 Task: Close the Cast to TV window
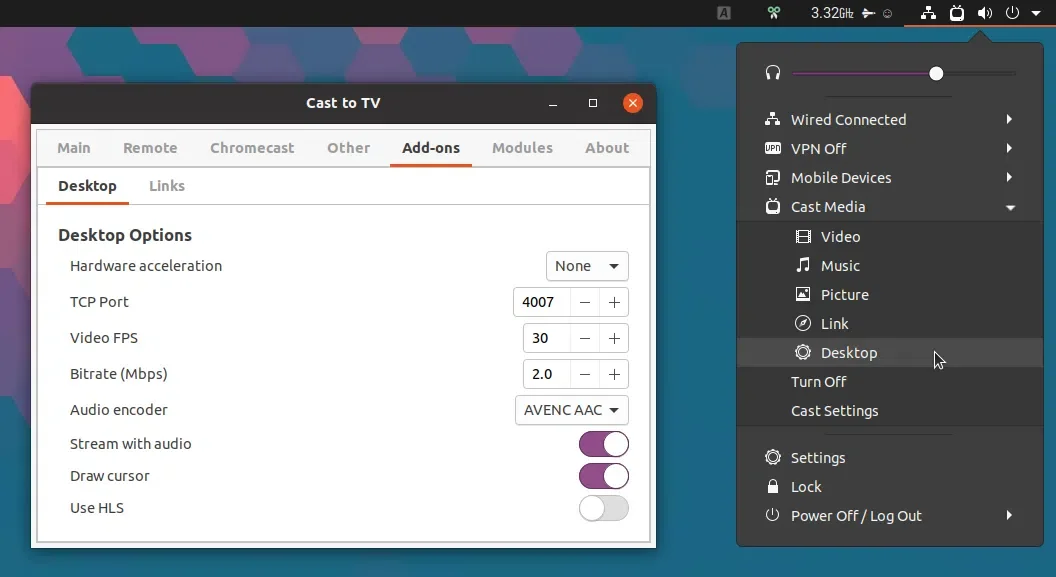click(632, 103)
